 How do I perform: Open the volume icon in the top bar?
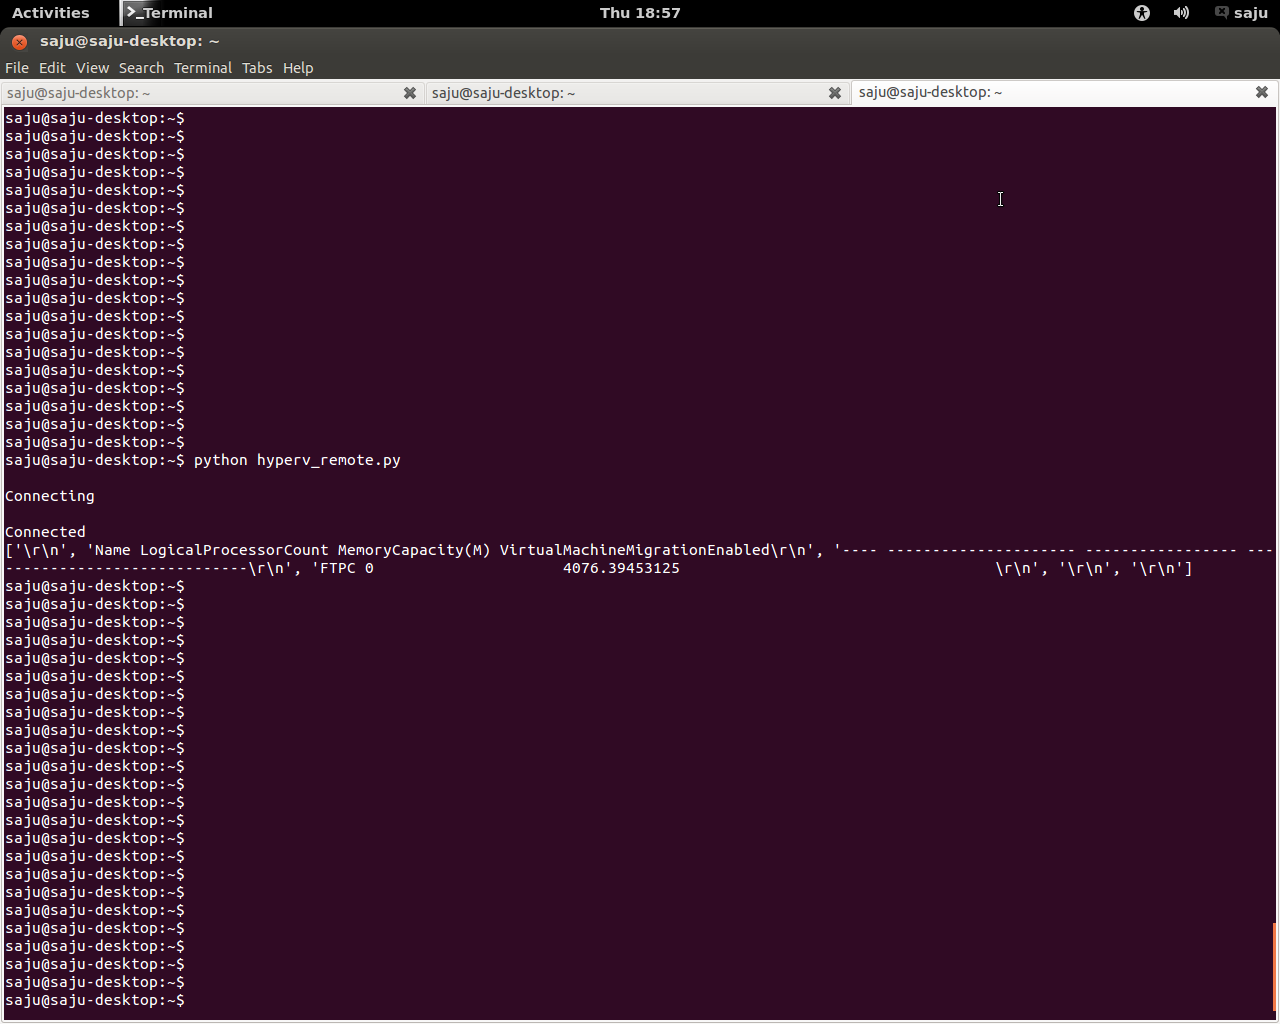(x=1181, y=13)
